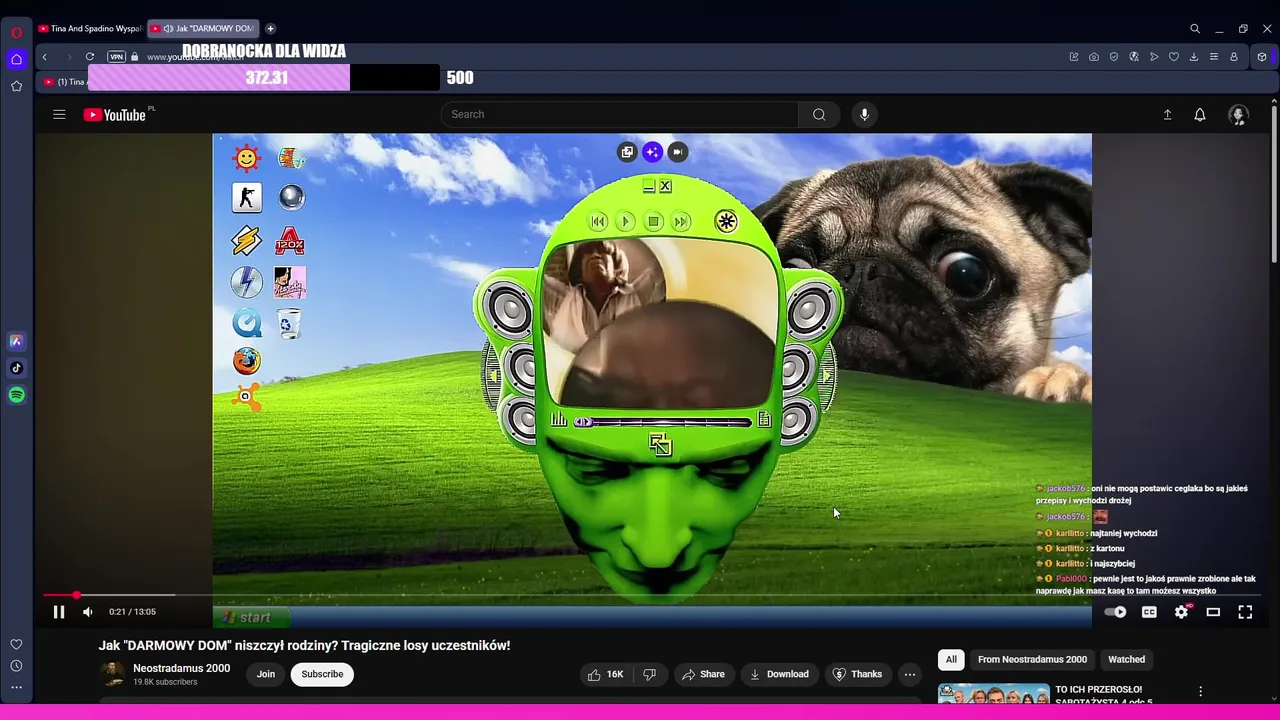Screen dimensions: 1280x720
Task: Enable Lucid Mode sparkle button on video
Action: (x=652, y=152)
